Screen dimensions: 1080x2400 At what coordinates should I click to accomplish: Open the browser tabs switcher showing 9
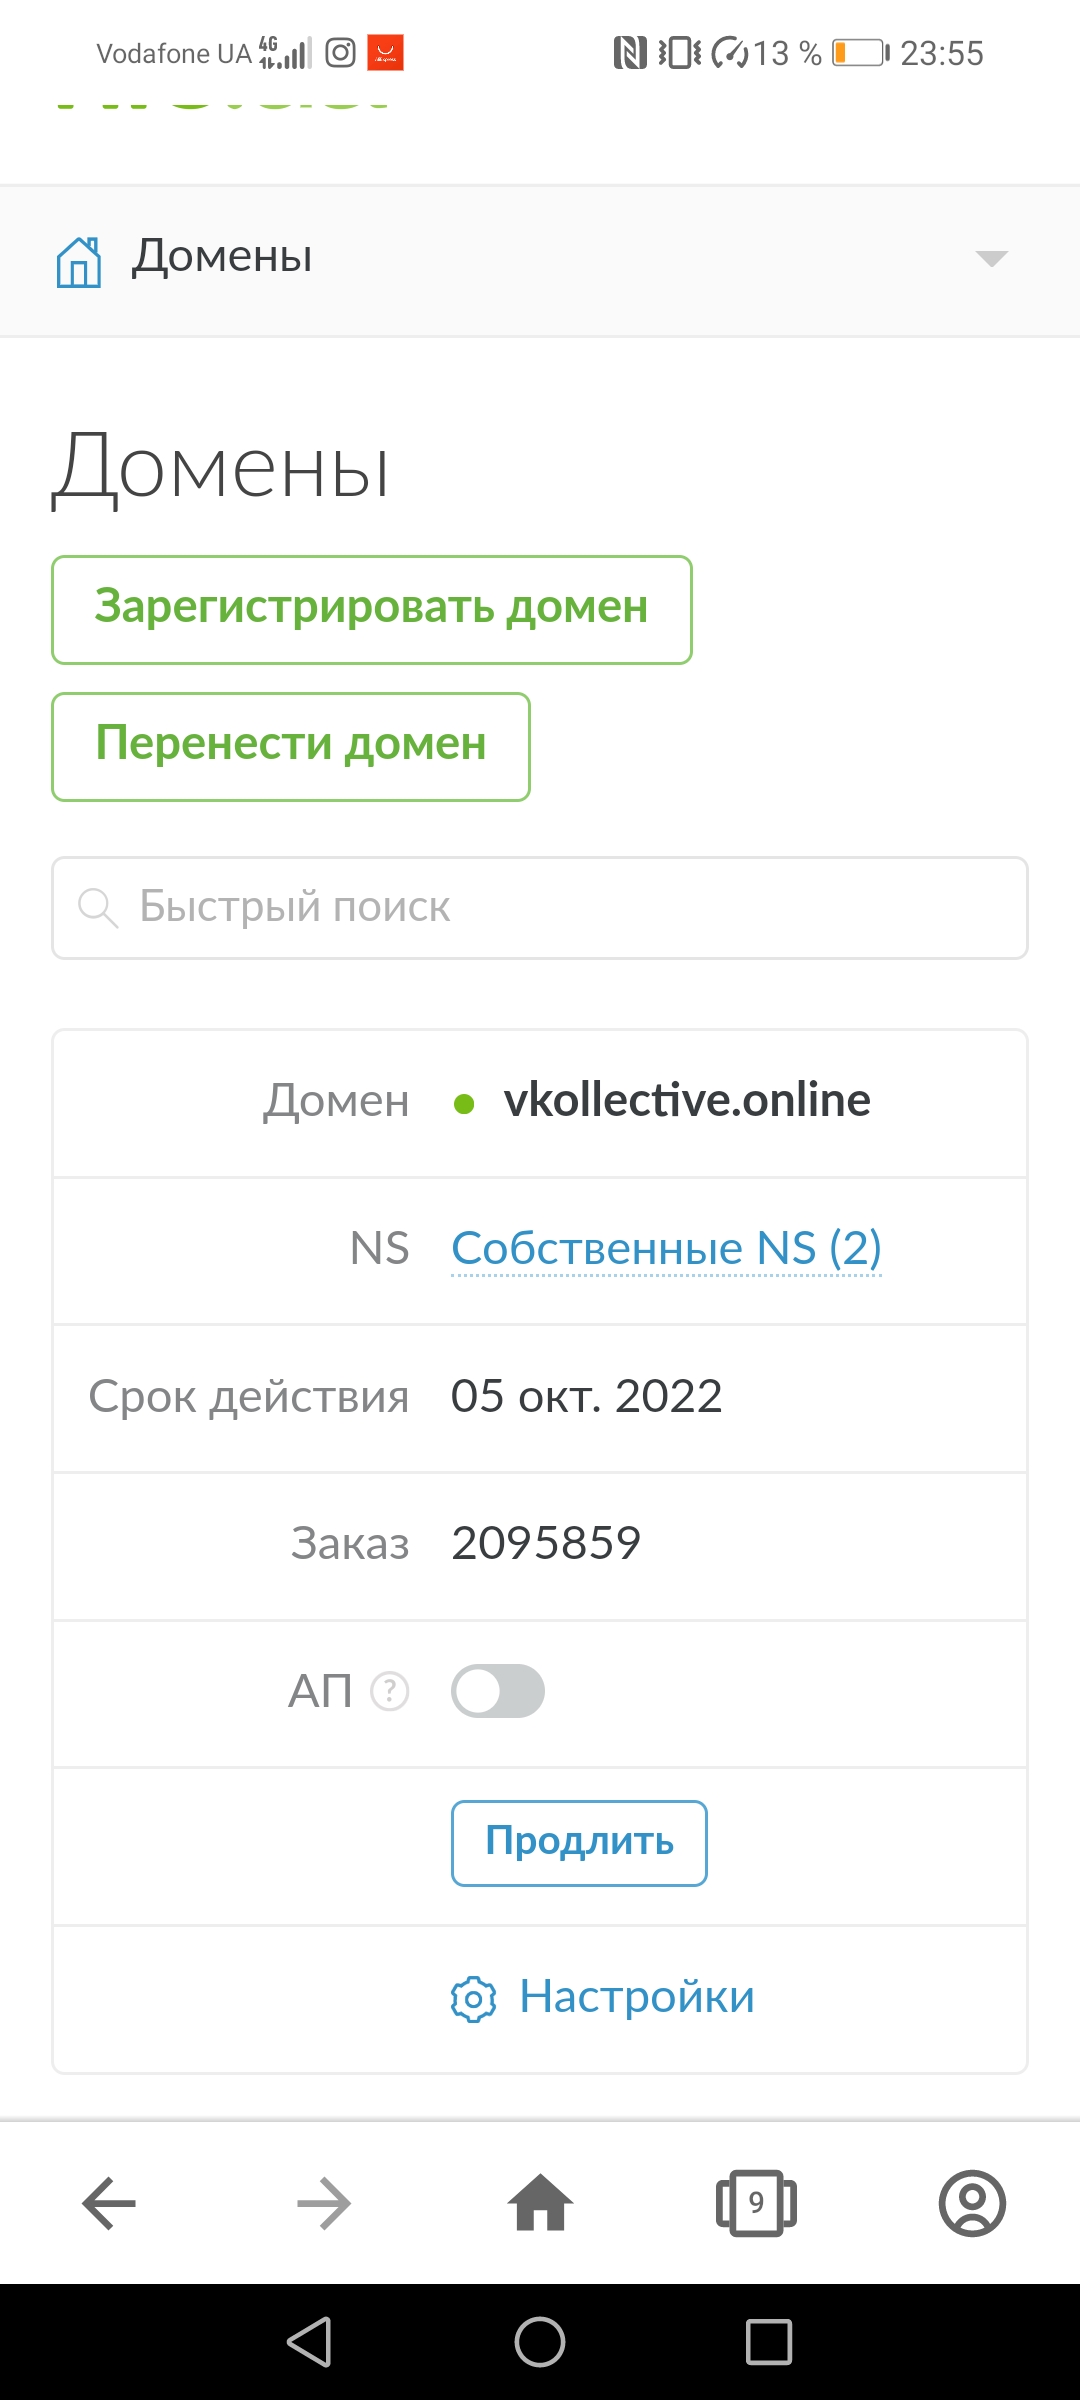(x=756, y=2203)
